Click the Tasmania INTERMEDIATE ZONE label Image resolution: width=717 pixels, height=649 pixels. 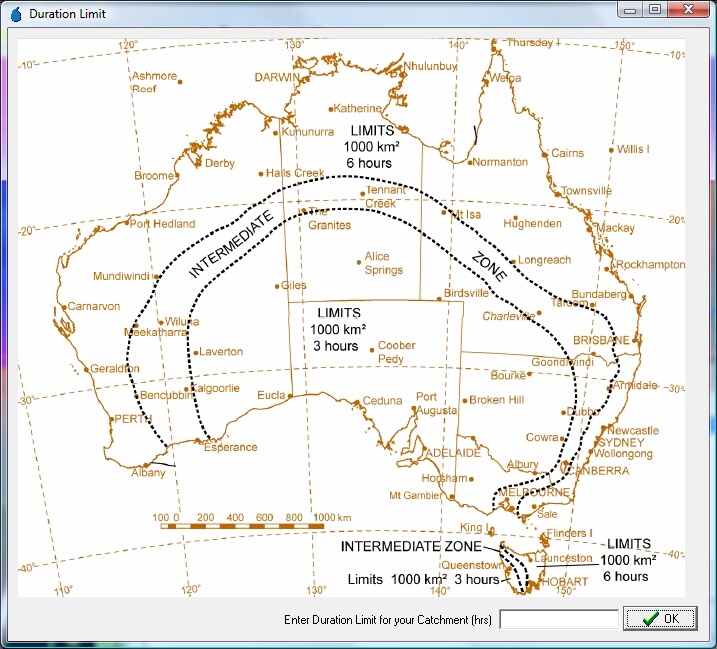410,547
